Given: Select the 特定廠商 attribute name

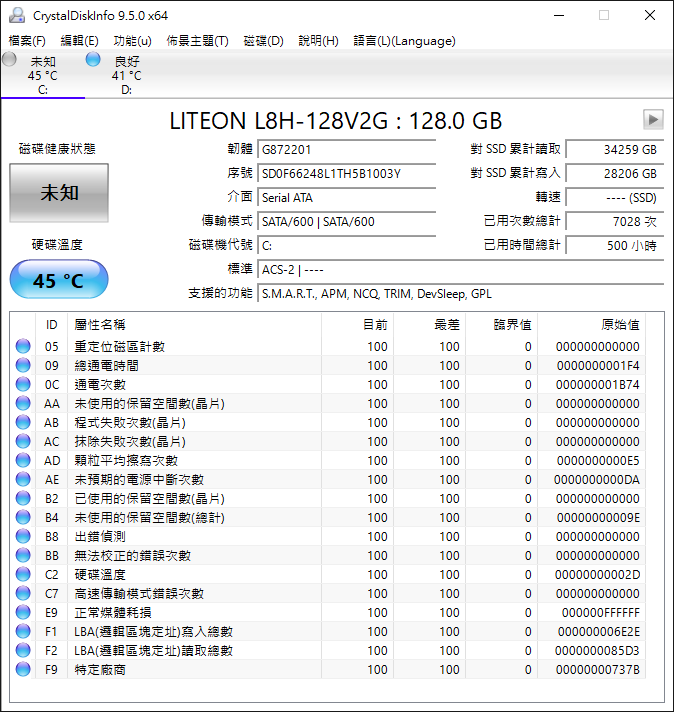Looking at the screenshot, I should coord(100,670).
